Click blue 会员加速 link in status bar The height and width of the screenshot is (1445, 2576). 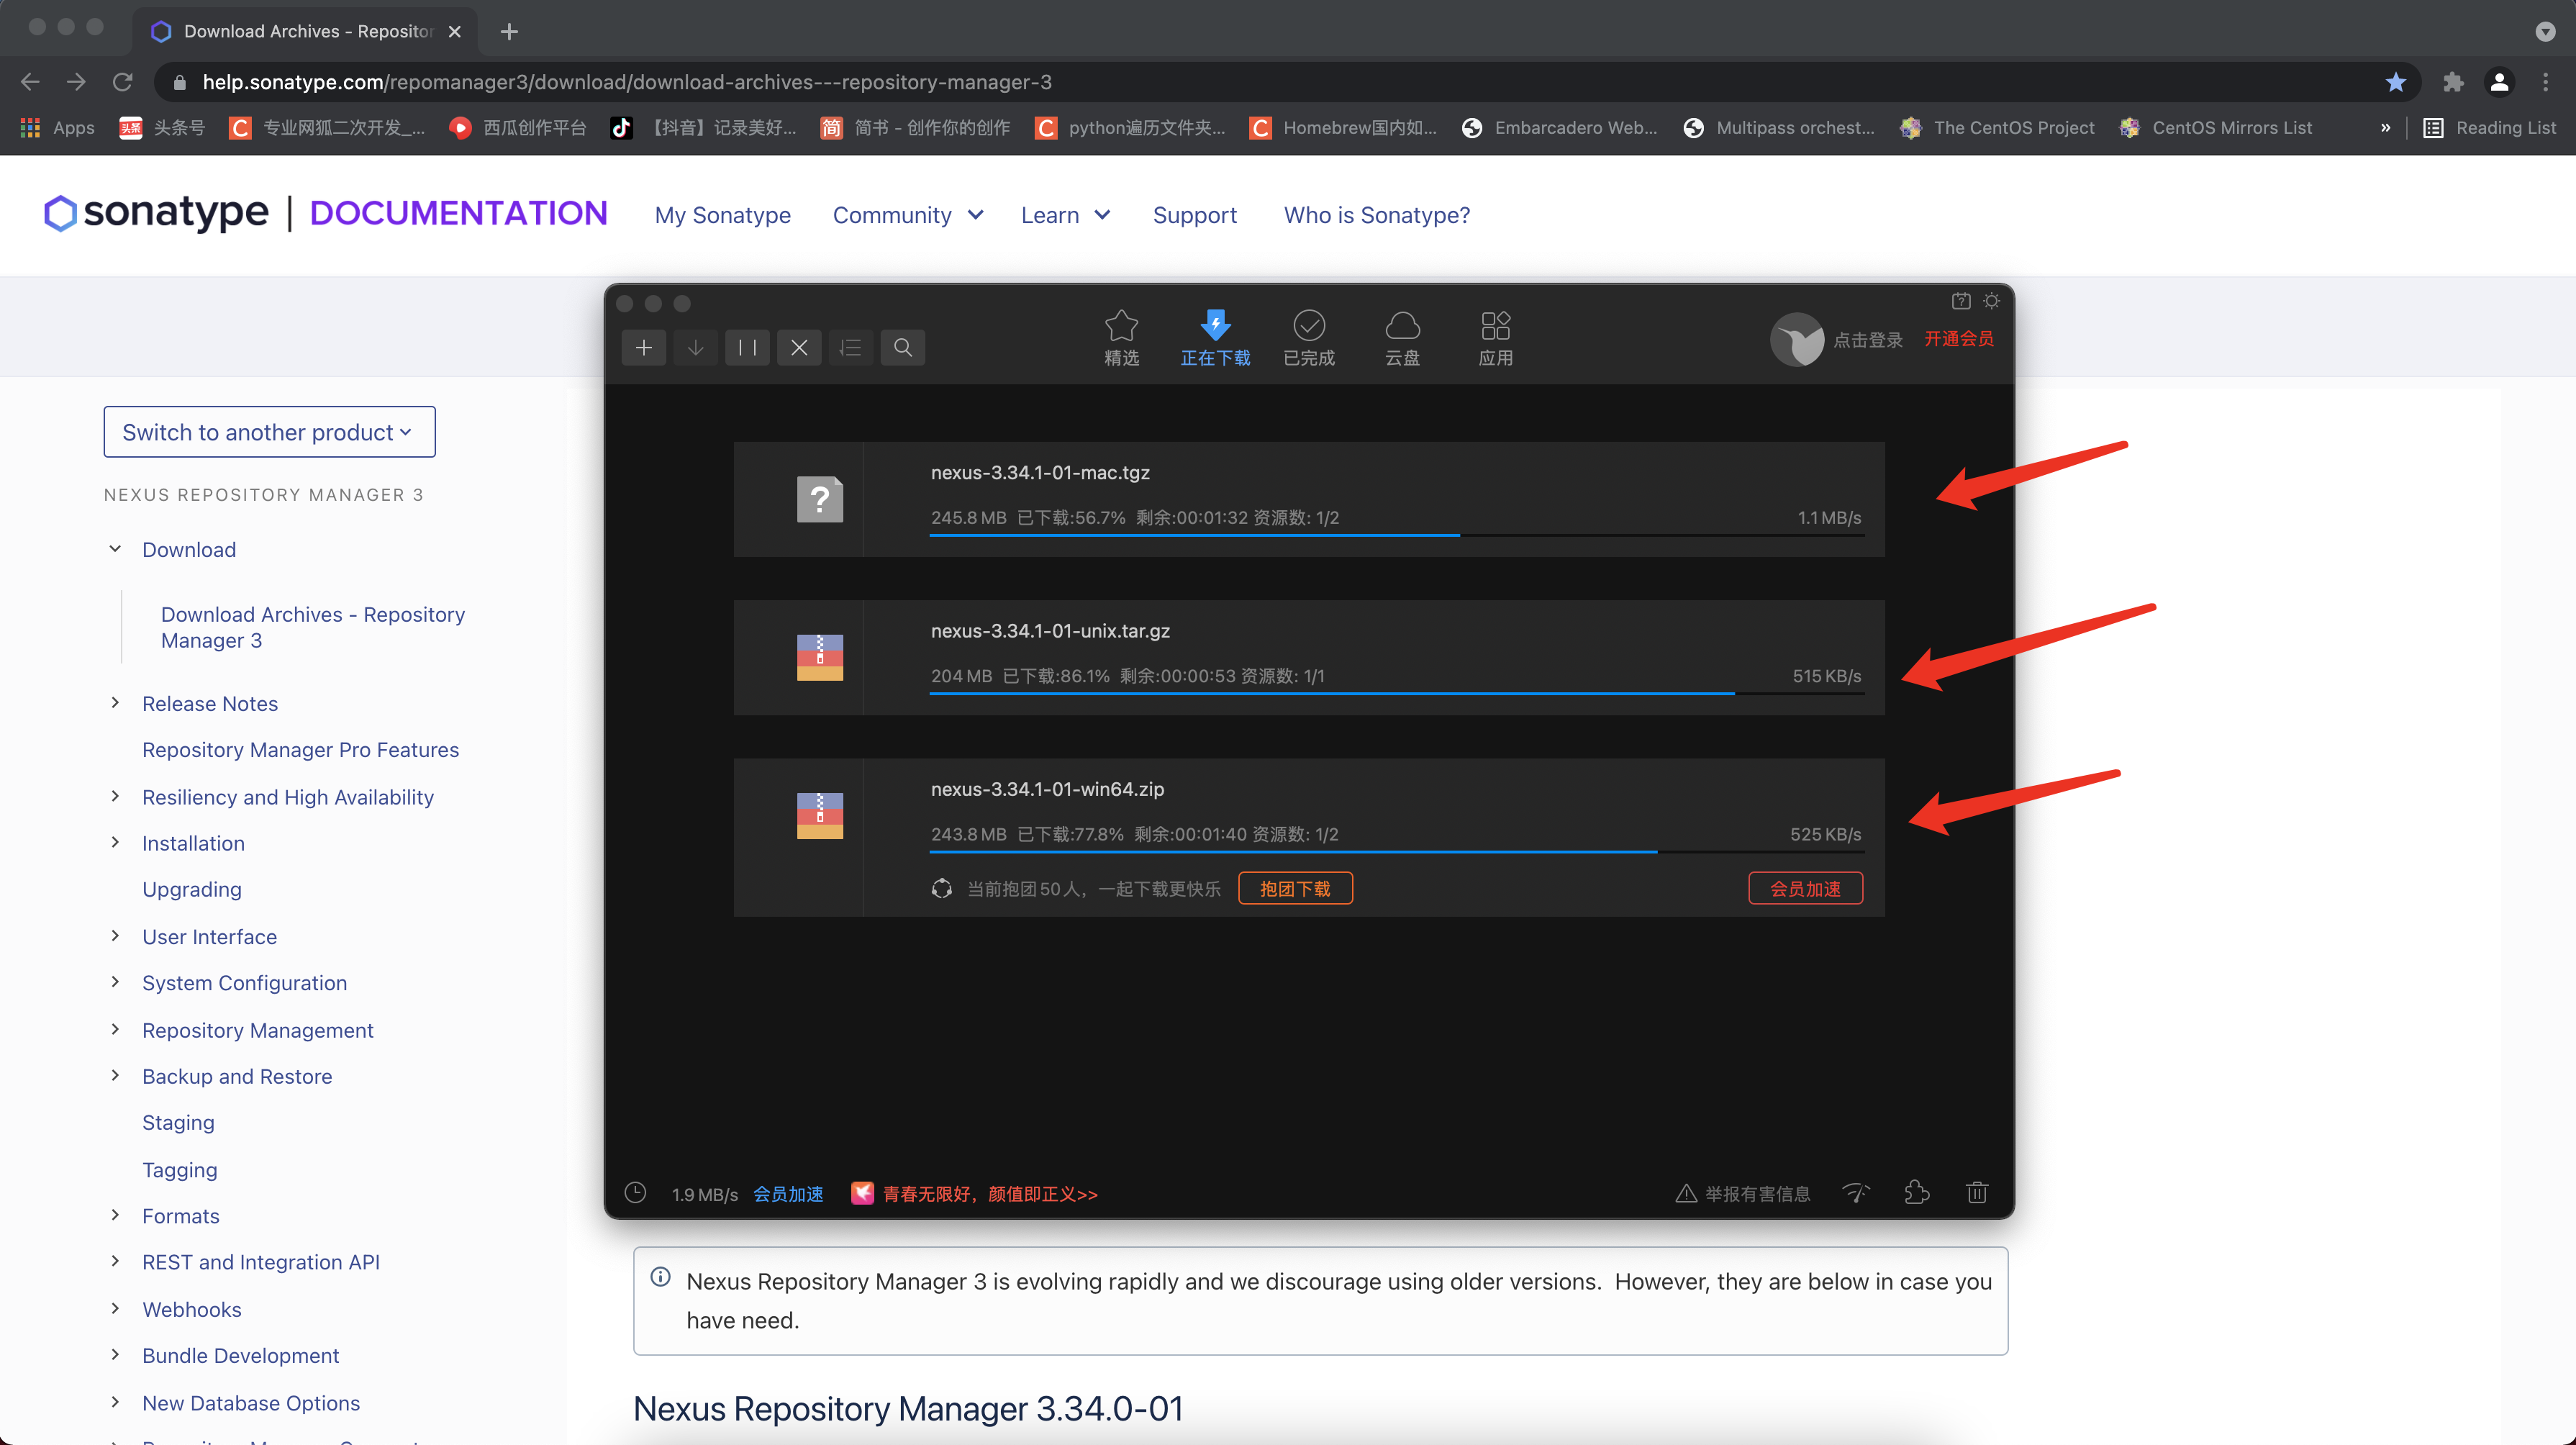pyautogui.click(x=788, y=1194)
